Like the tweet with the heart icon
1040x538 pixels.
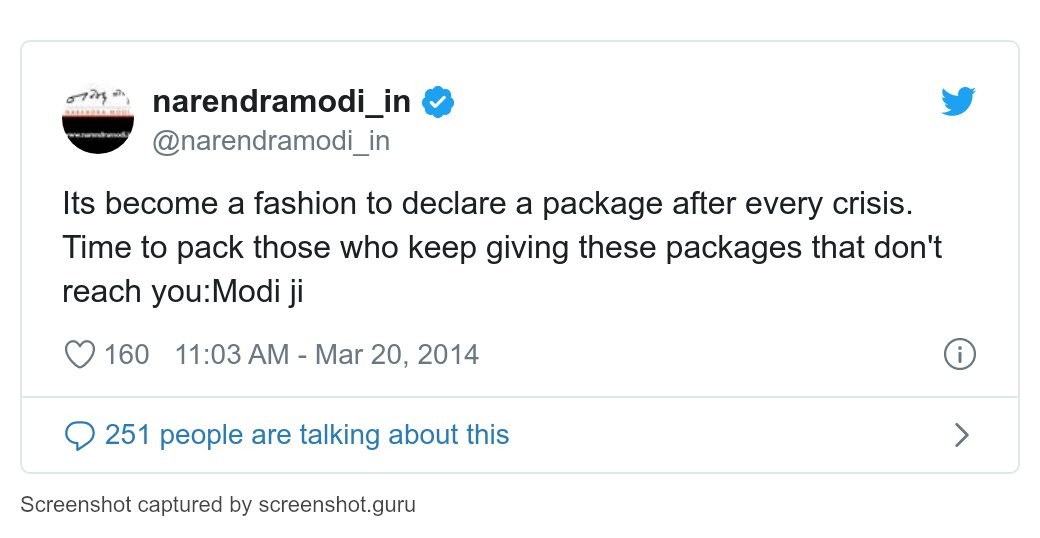[x=79, y=354]
